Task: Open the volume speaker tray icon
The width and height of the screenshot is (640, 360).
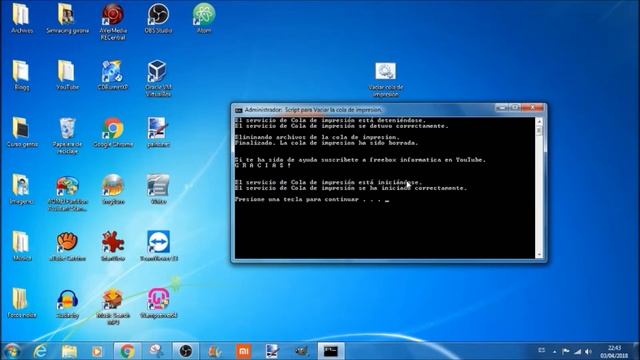Action: click(588, 351)
